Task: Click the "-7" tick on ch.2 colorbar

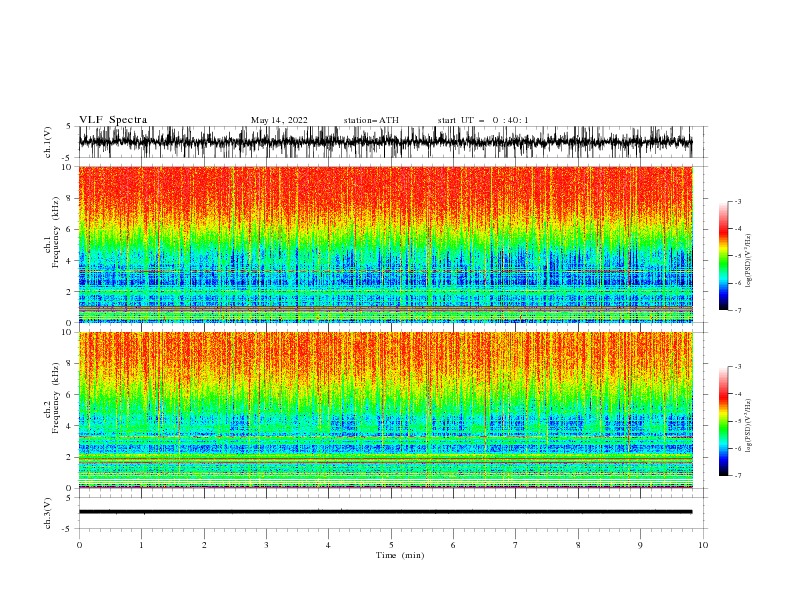Action: click(x=738, y=476)
